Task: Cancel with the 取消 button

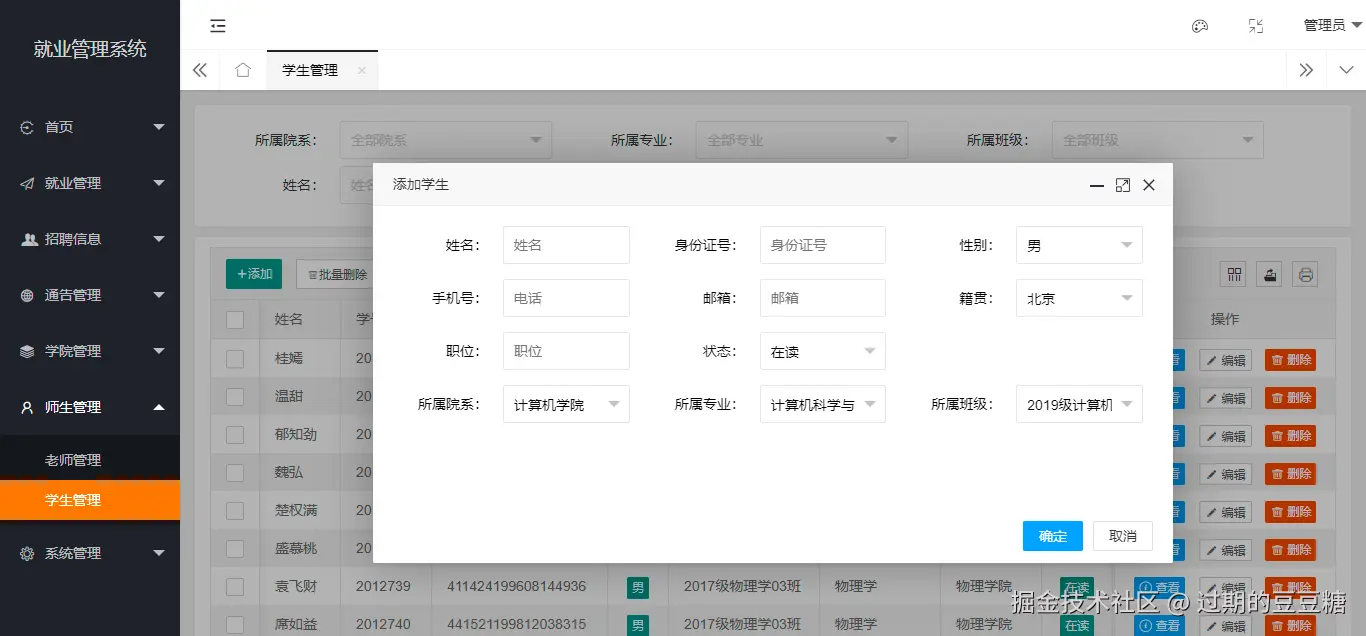Action: 1123,536
